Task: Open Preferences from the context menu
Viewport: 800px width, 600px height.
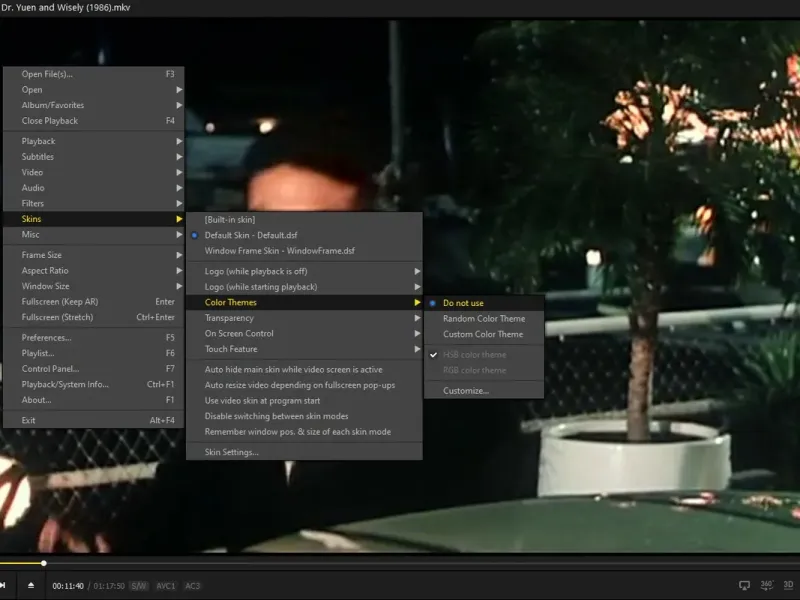Action: tap(46, 338)
